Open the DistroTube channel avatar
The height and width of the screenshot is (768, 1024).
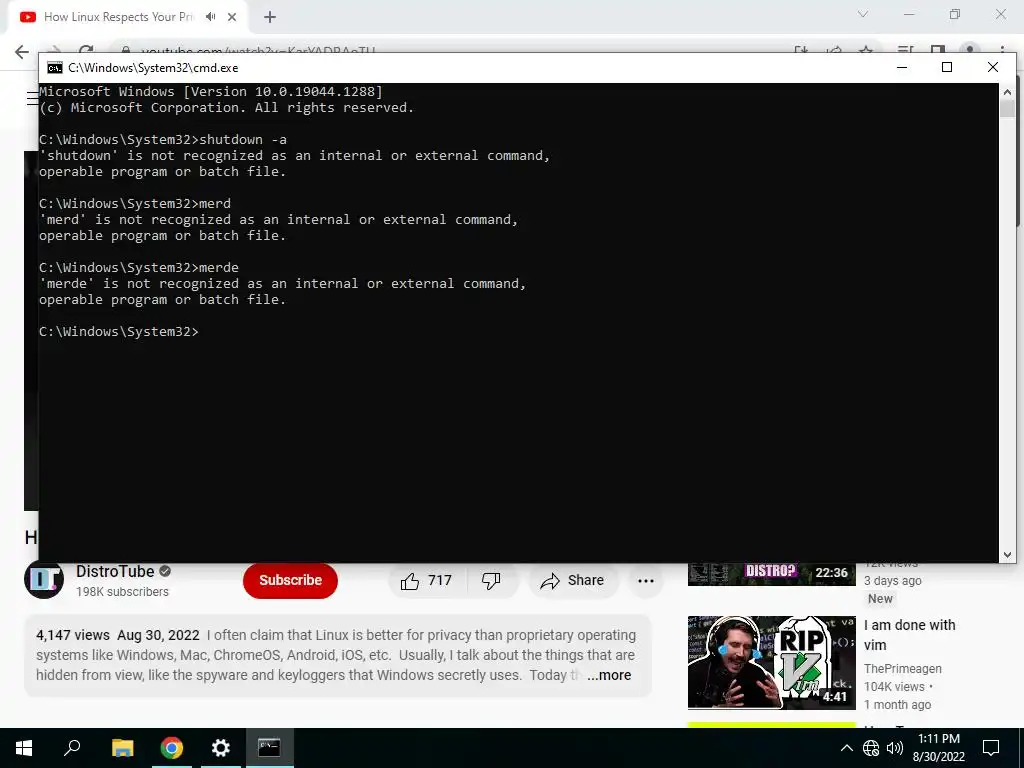pos(44,579)
